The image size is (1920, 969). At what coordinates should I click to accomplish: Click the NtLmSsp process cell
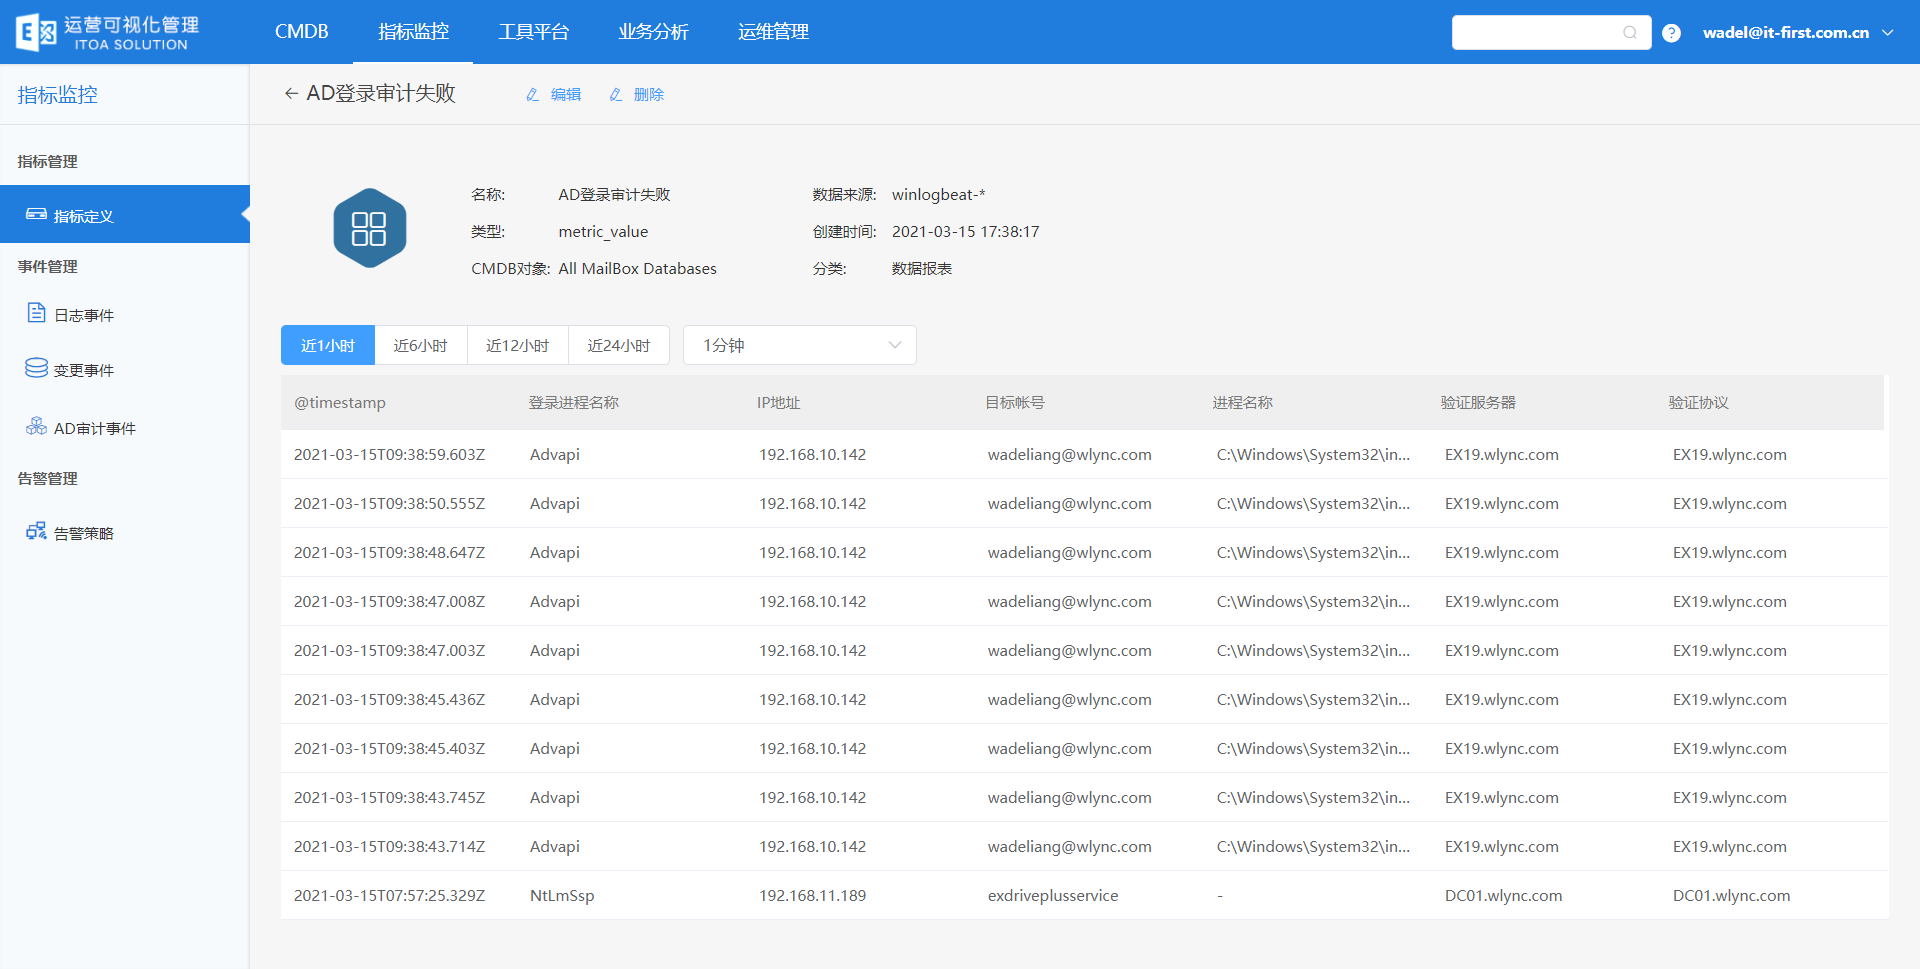562,895
